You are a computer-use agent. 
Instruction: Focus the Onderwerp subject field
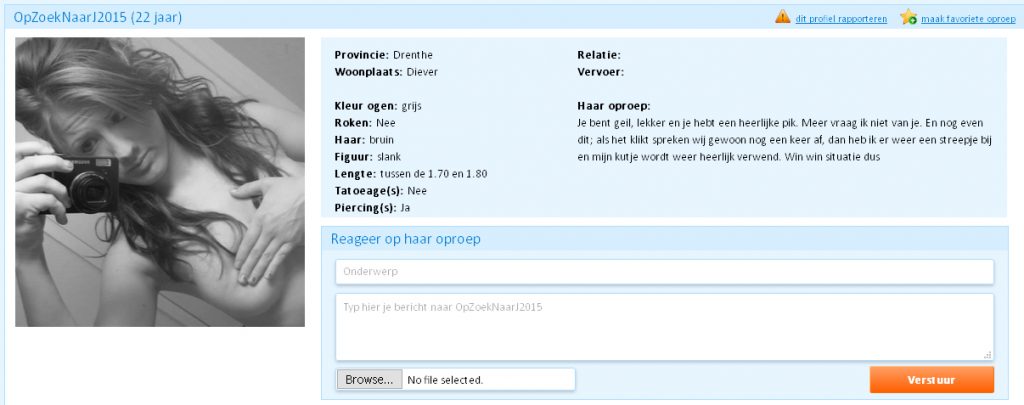(665, 272)
